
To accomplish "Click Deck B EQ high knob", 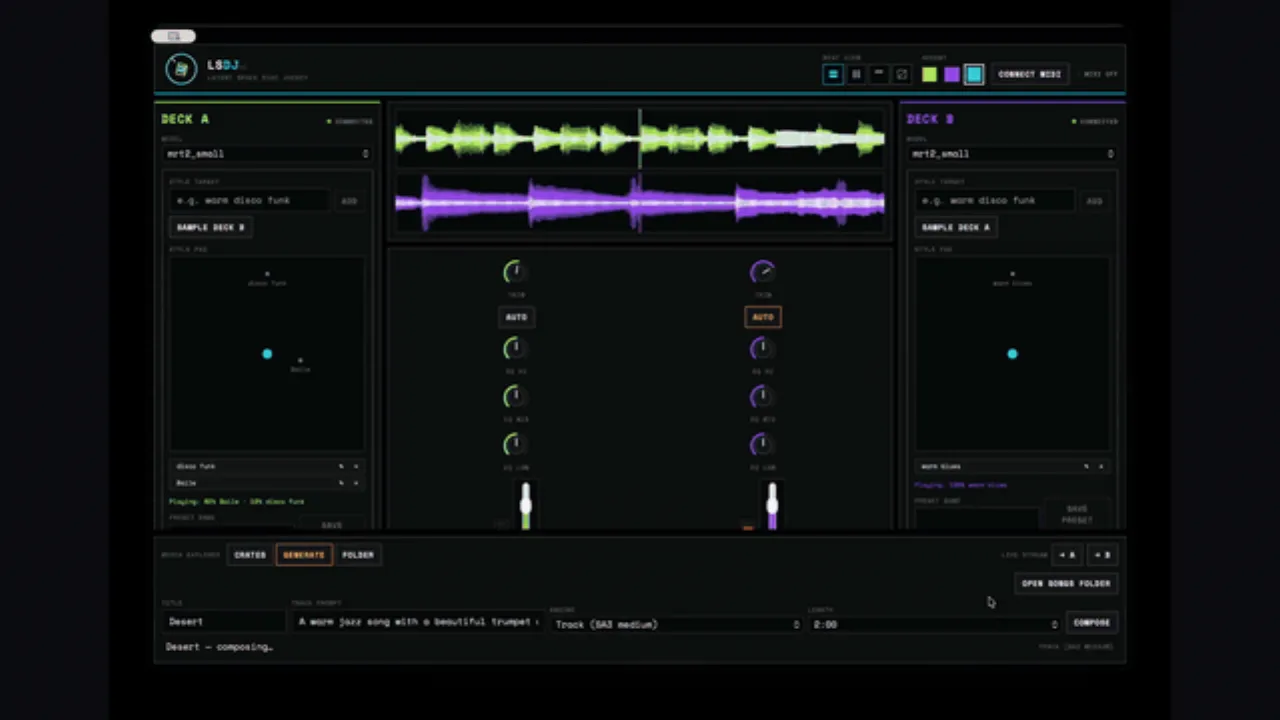I will (762, 348).
